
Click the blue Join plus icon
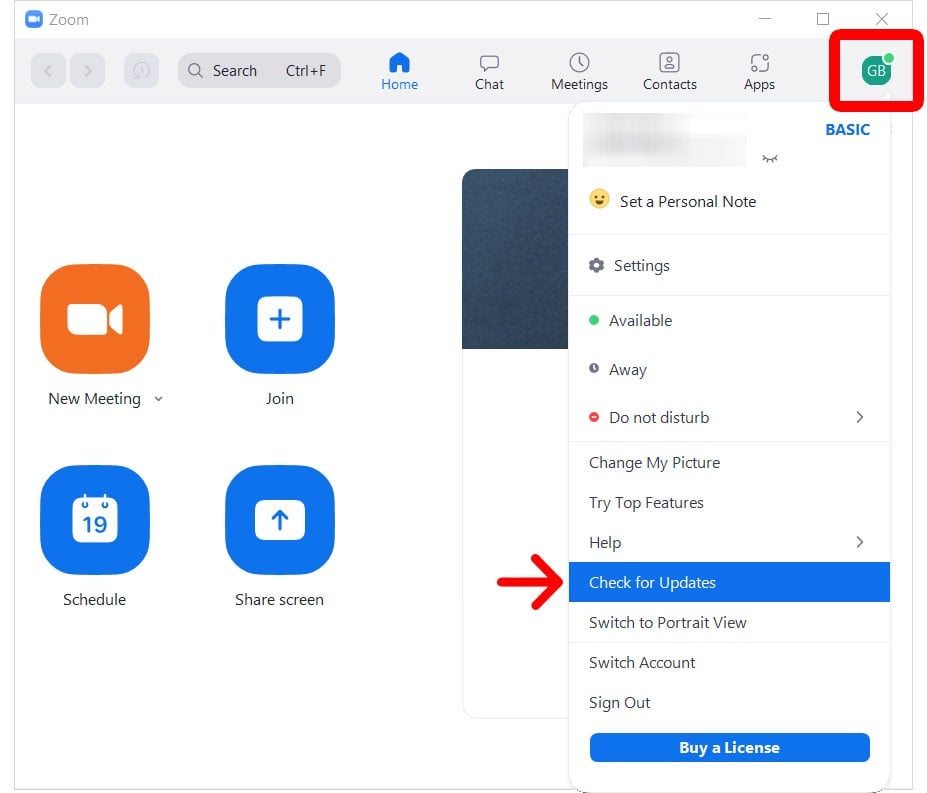tap(280, 319)
